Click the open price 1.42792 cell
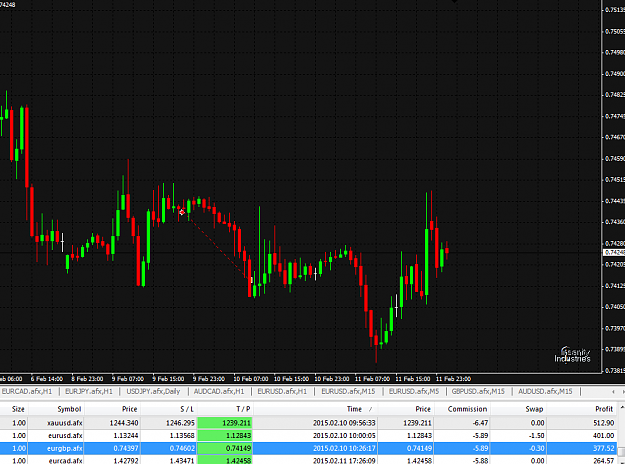Viewport: 625px width, 464px height. tap(126, 461)
